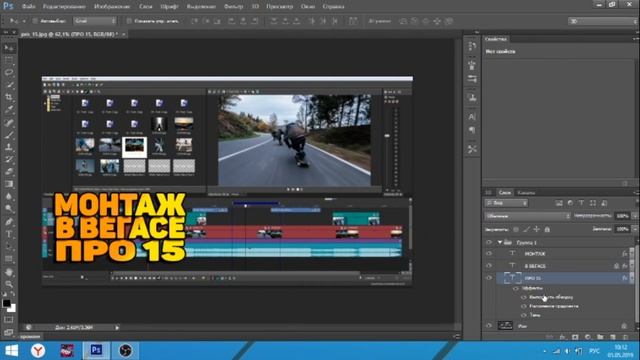Image resolution: width=640 pixels, height=360 pixels.
Task: Select the Gradient tool
Action: click(x=9, y=184)
